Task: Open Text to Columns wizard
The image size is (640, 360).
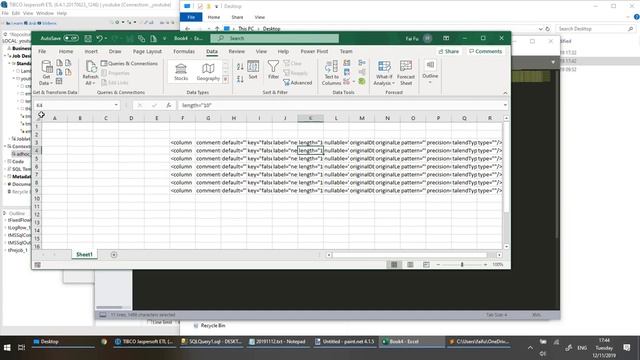Action: 331,73
